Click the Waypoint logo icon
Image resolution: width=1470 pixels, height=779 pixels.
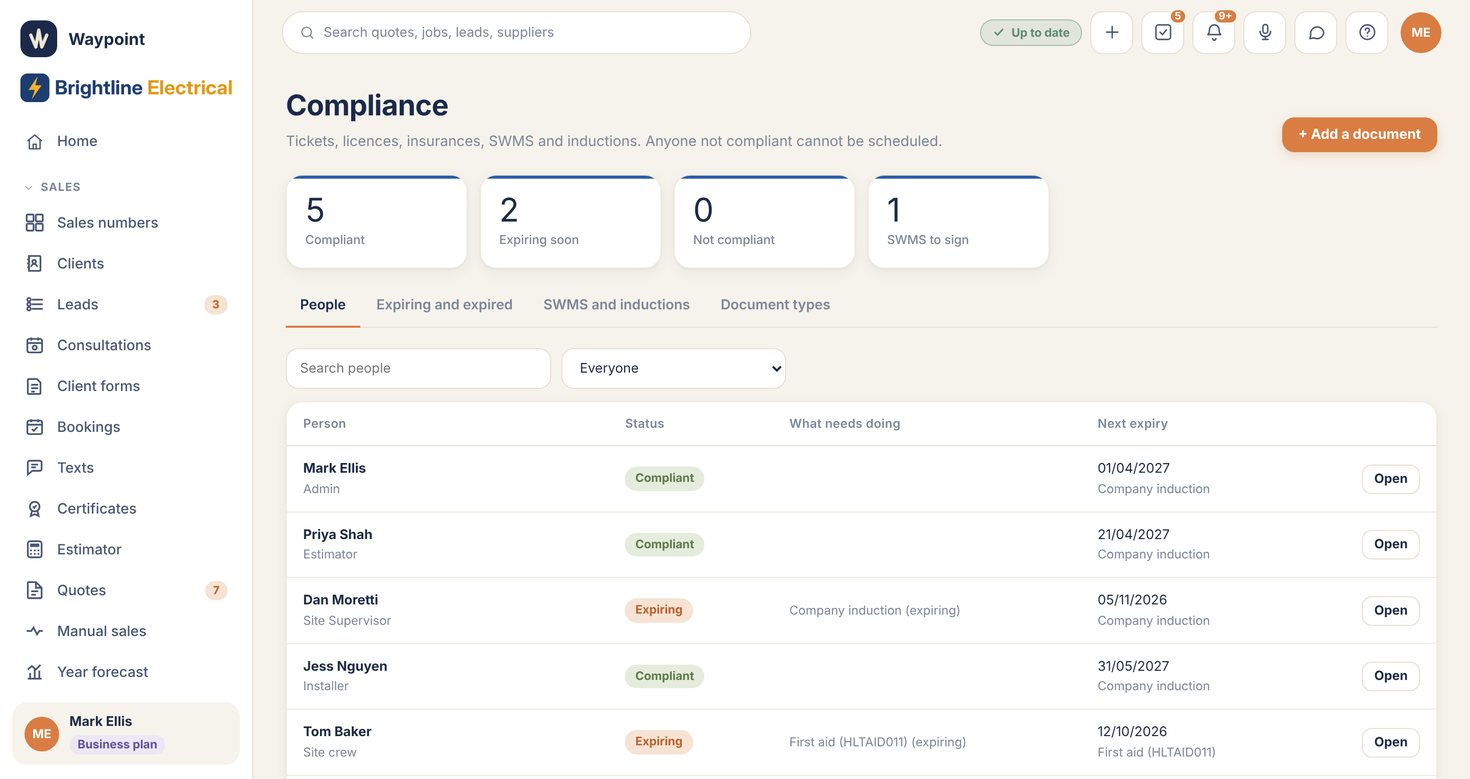click(39, 39)
